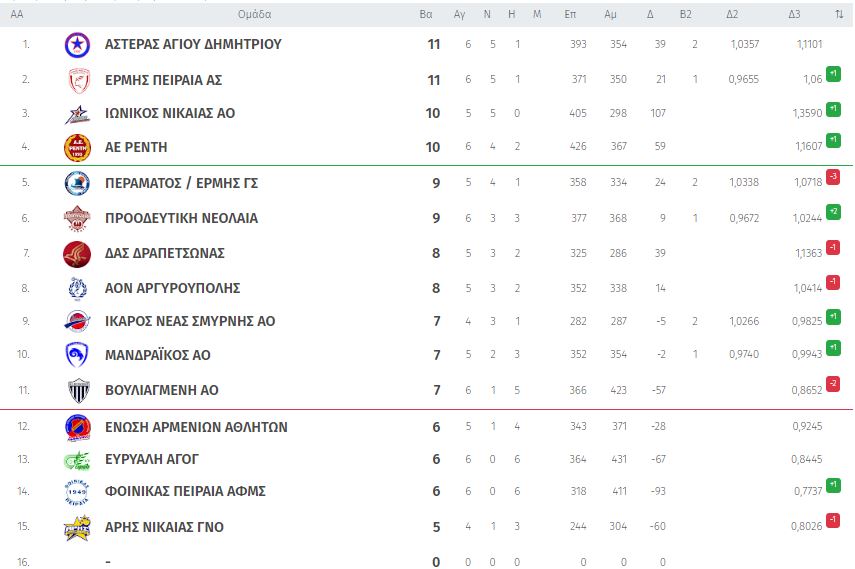Screen dimensions: 855x569
Task: Click the ΑΡΗΣ ΝΙΚΑΙΑΣ ΓΝΟ star logo
Action: [x=77, y=527]
